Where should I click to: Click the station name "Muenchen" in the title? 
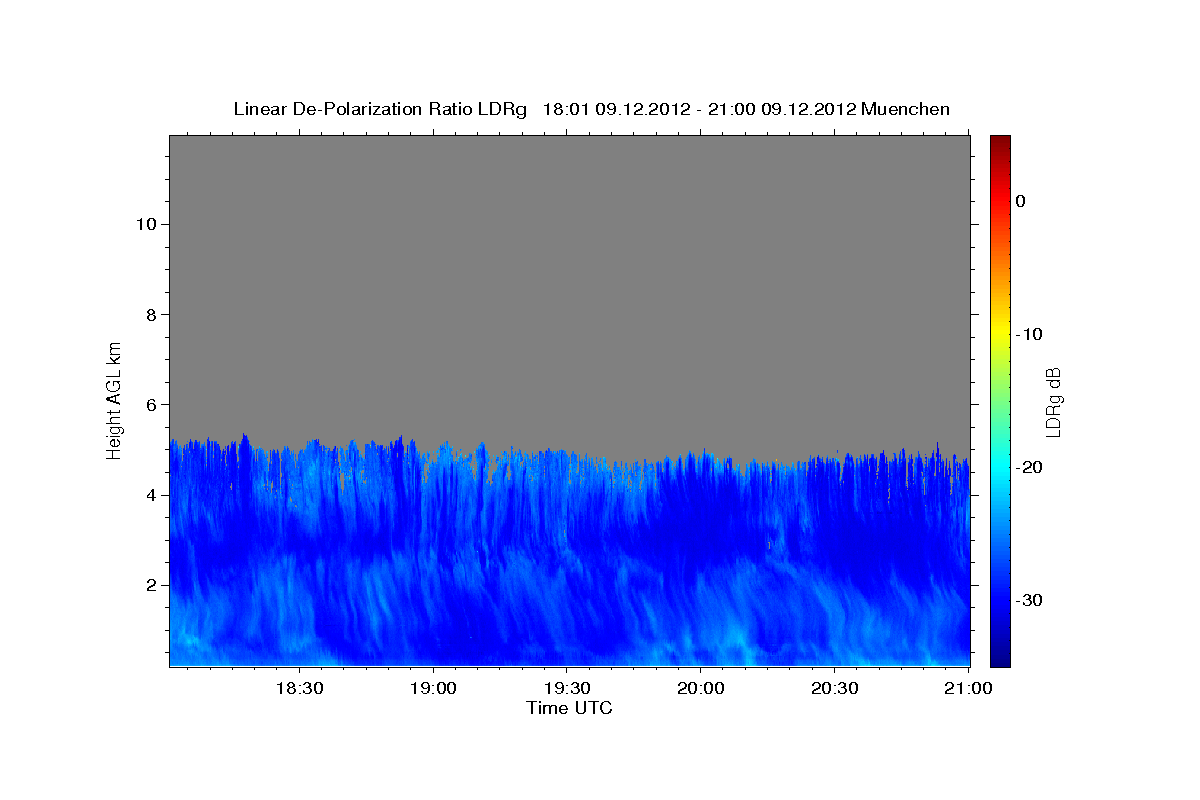pos(905,109)
